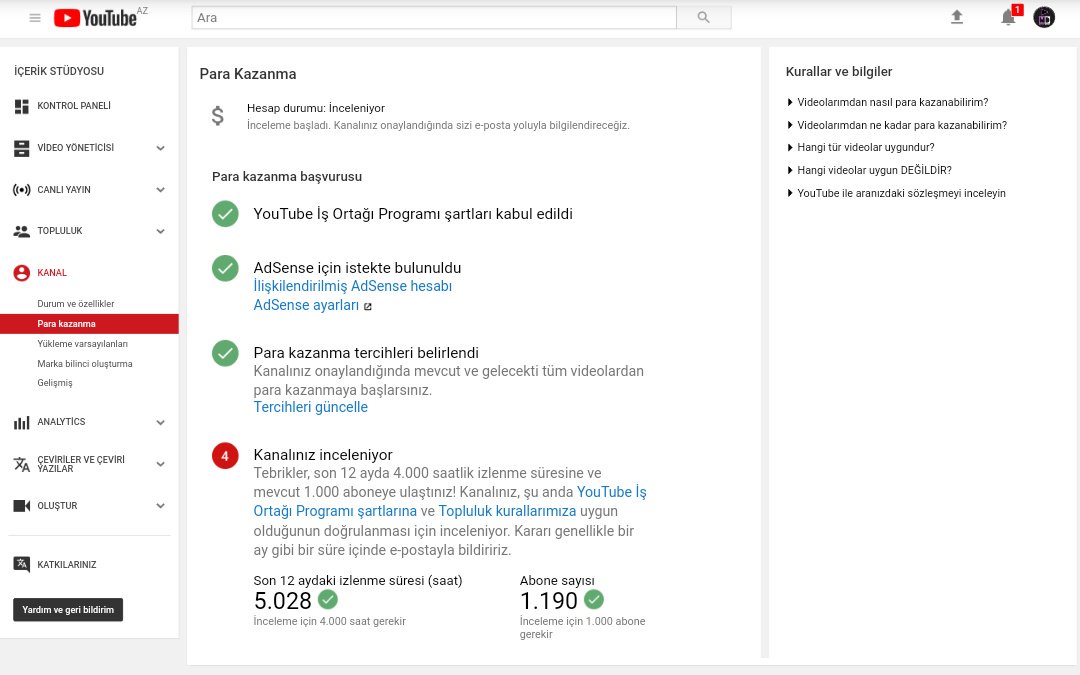Viewport: 1080px width, 675px height.
Task: Click the 1.190 subscriber count value
Action: point(549,601)
